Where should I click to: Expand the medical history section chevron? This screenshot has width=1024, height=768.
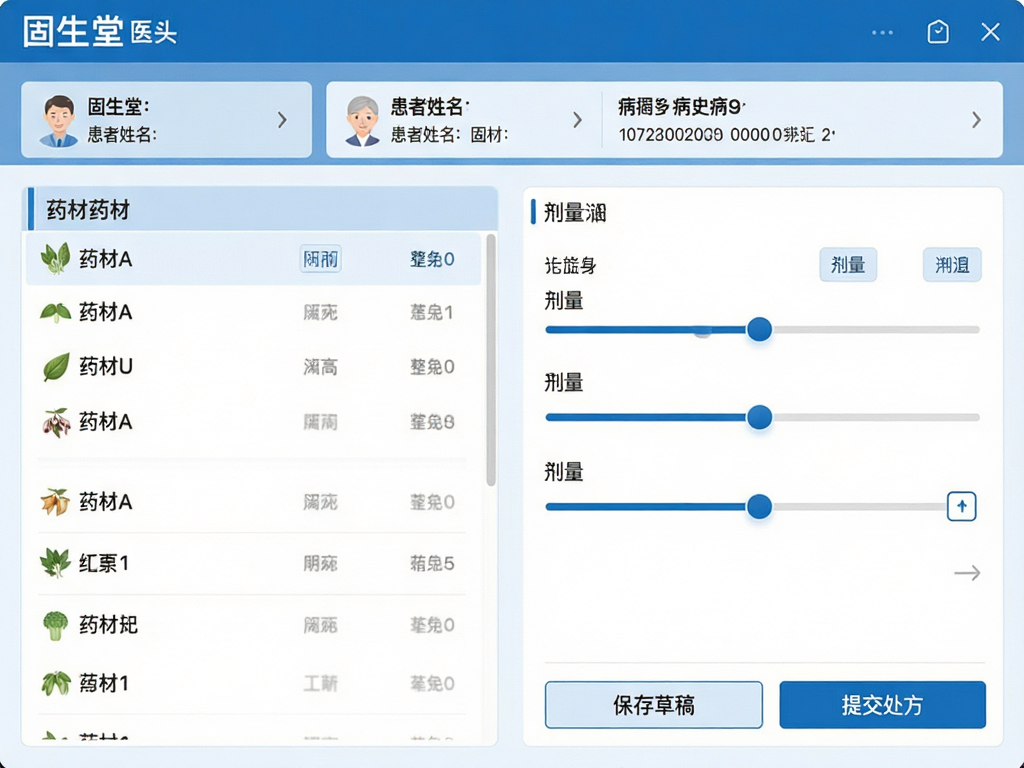[976, 120]
